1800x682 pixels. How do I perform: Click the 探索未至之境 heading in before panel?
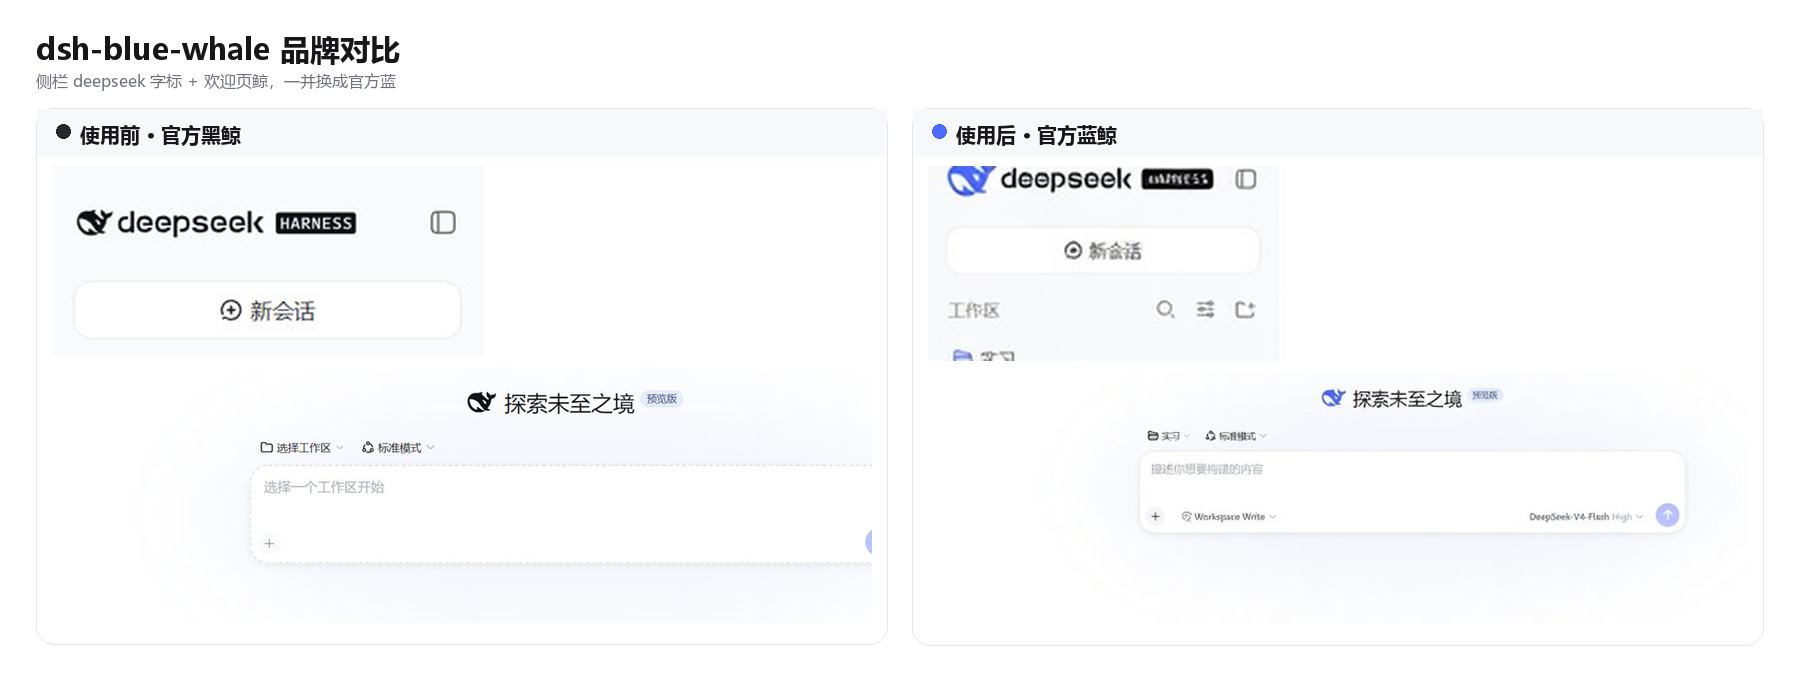pyautogui.click(x=569, y=403)
